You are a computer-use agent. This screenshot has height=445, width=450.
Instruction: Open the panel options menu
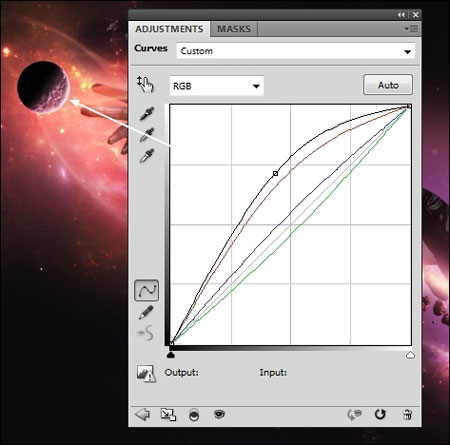411,29
